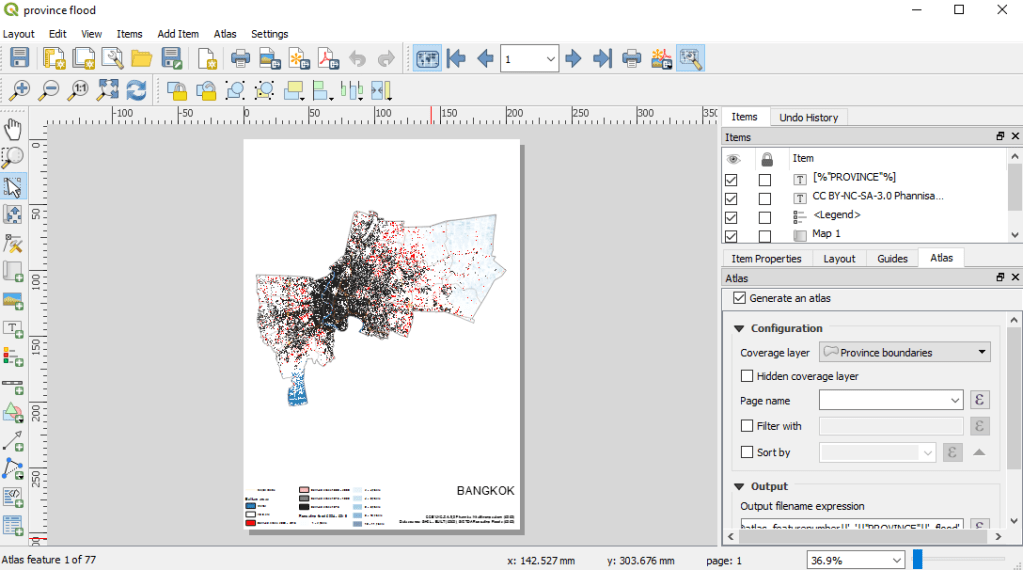This screenshot has height=570, width=1023.
Task: Open the Coverage layer dropdown
Action: [x=904, y=352]
